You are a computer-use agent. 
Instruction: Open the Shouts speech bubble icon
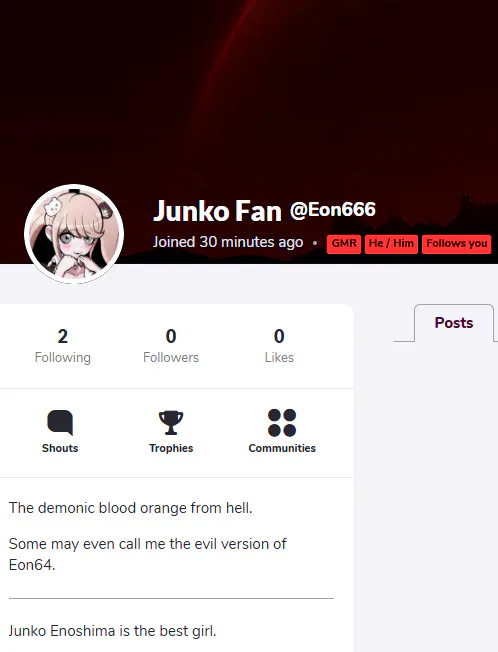point(60,422)
